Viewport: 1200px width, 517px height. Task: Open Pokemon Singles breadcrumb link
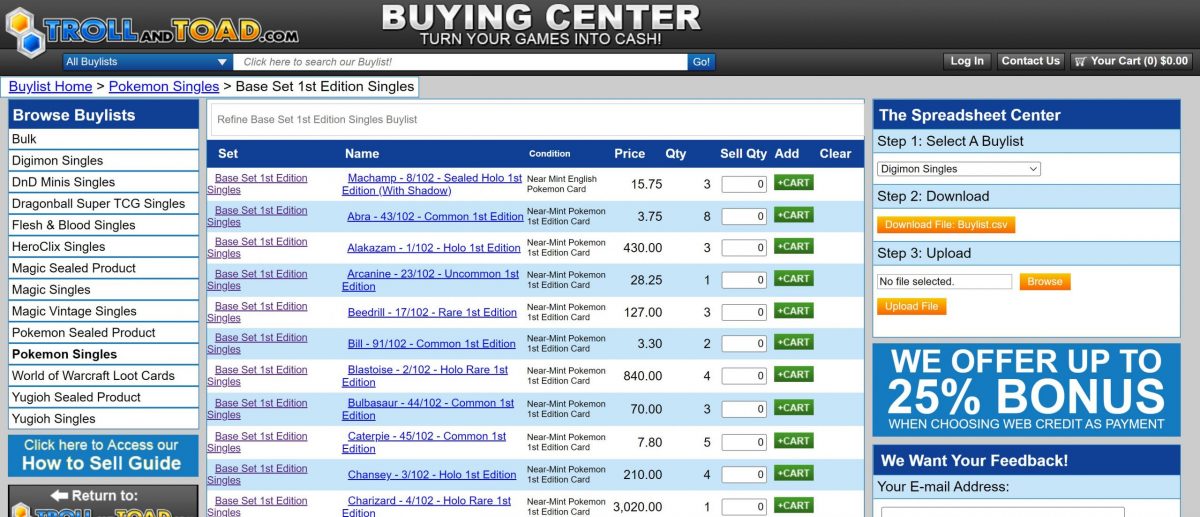point(164,87)
